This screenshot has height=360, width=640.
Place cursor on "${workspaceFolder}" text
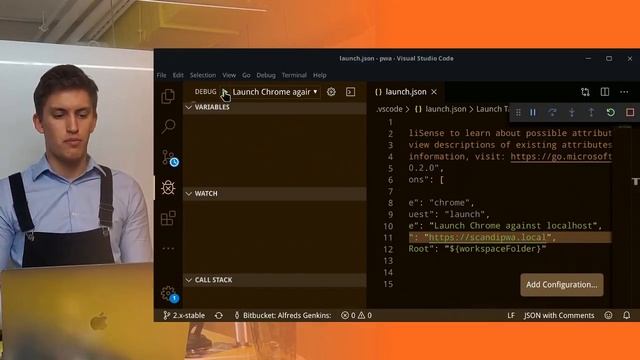pyautogui.click(x=495, y=249)
